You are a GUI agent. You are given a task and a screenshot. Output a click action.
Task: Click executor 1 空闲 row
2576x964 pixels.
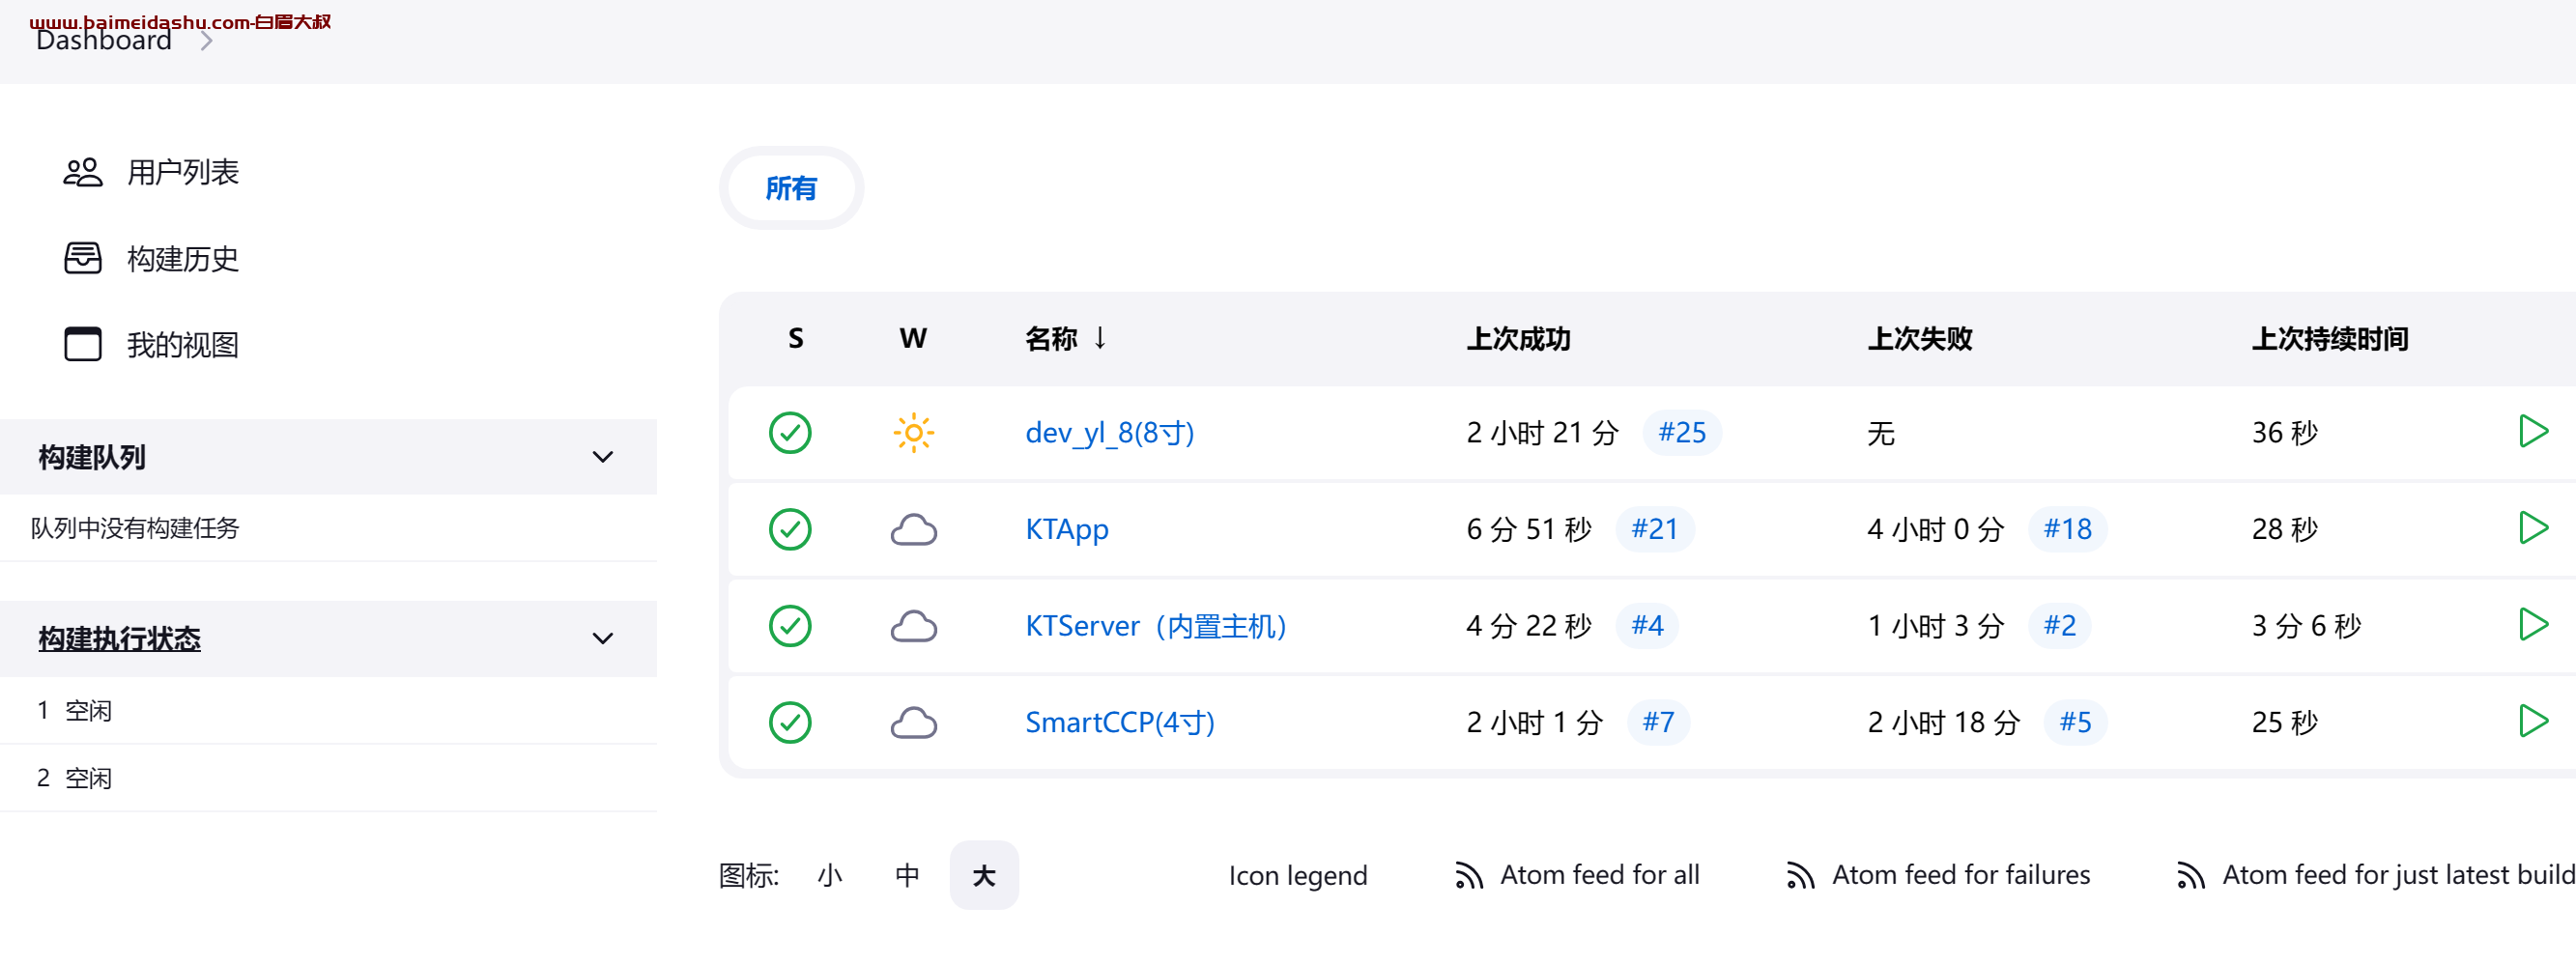tap(328, 711)
